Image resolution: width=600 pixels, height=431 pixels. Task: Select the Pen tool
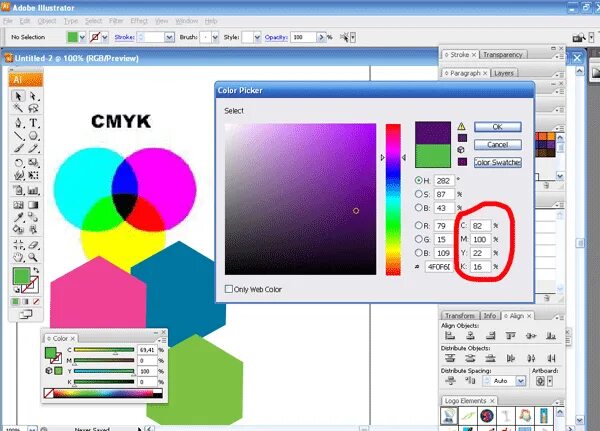point(18,123)
